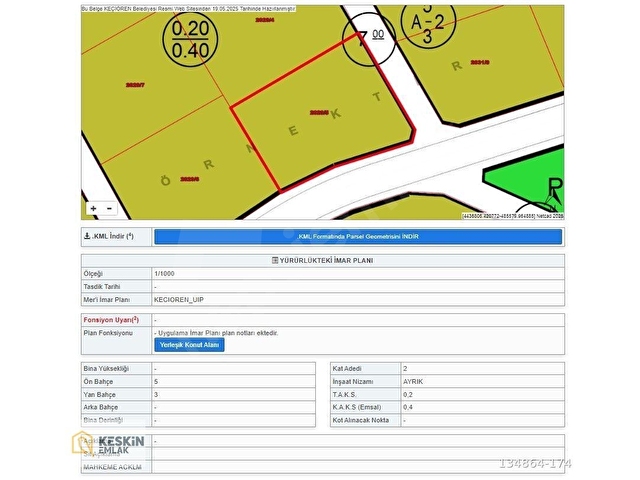Screen dimensions: 640x480
Task: Open the Yerleşik Konut Alanı plan function
Action: click(x=189, y=345)
